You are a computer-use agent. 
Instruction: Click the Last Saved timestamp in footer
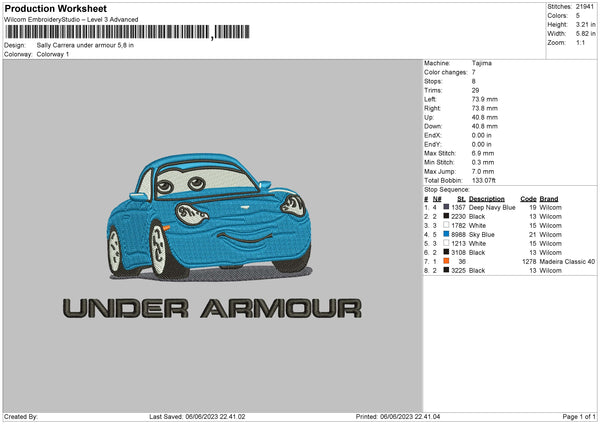(197, 417)
